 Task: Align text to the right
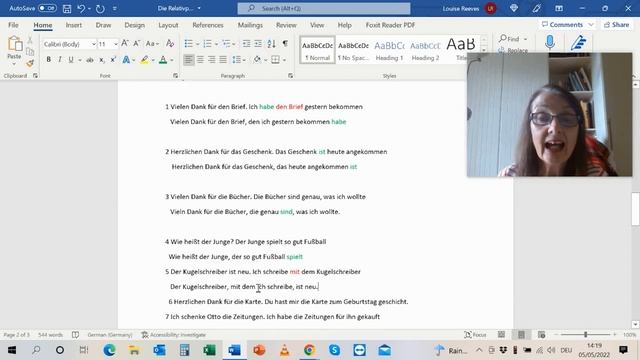click(211, 60)
